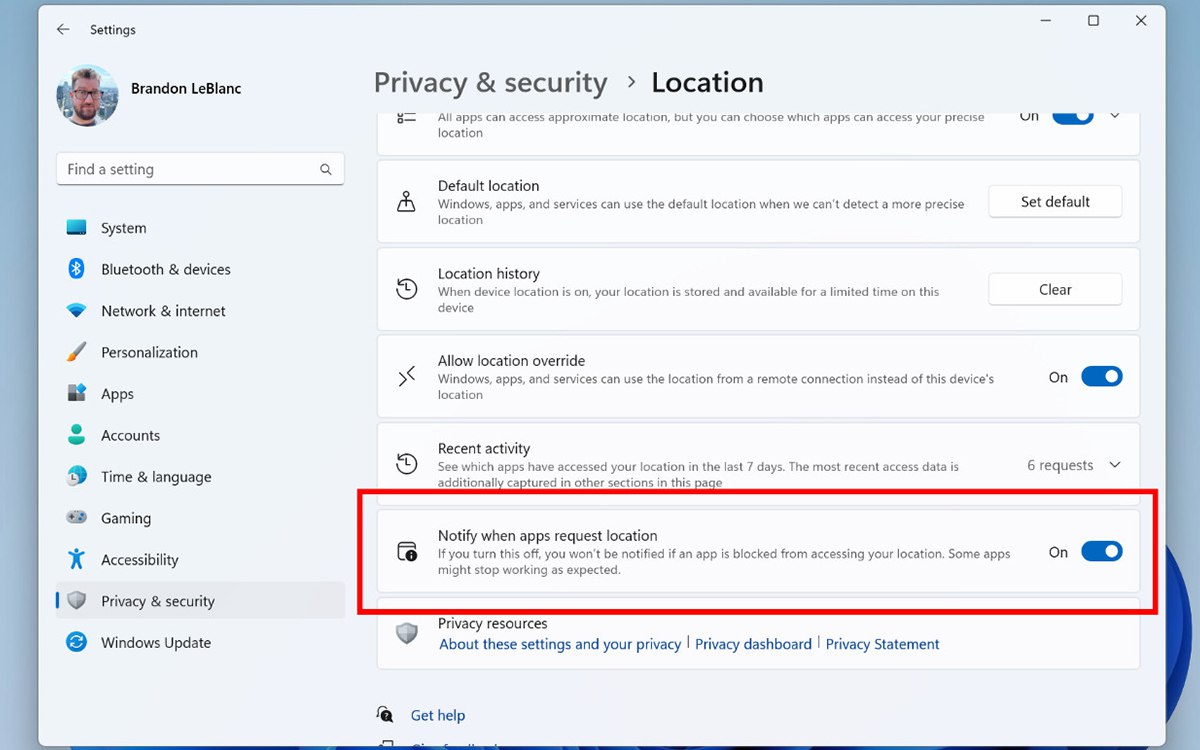Open the Apps section

coord(76,393)
